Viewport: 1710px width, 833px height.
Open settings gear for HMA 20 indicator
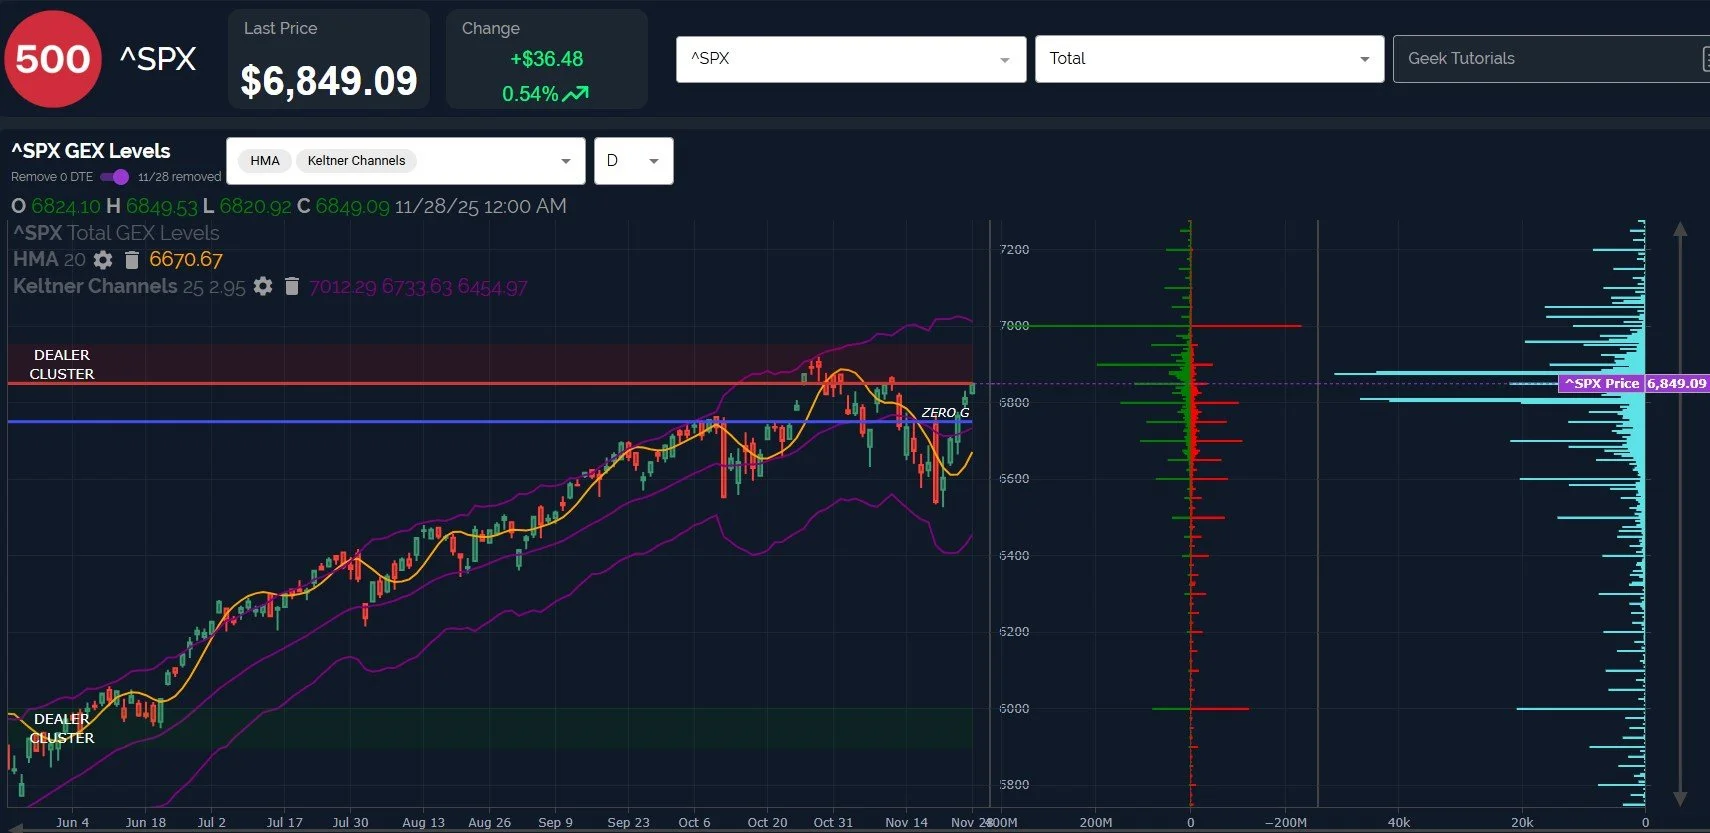tap(103, 260)
